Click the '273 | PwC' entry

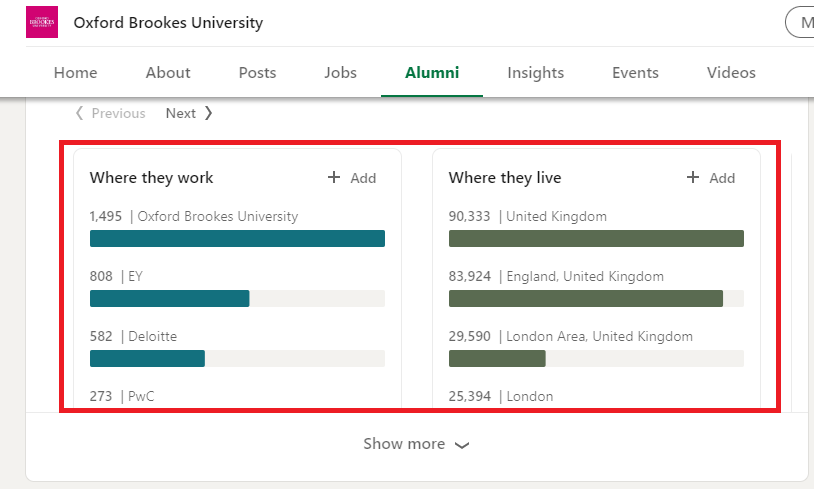(122, 397)
